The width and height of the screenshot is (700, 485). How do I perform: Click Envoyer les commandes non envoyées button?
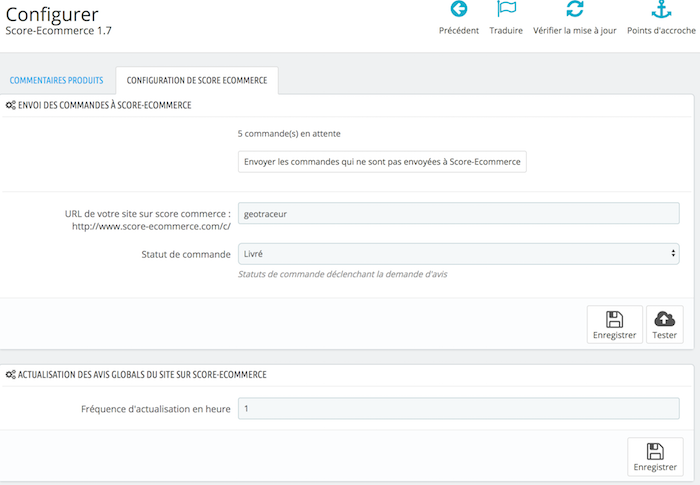382,162
